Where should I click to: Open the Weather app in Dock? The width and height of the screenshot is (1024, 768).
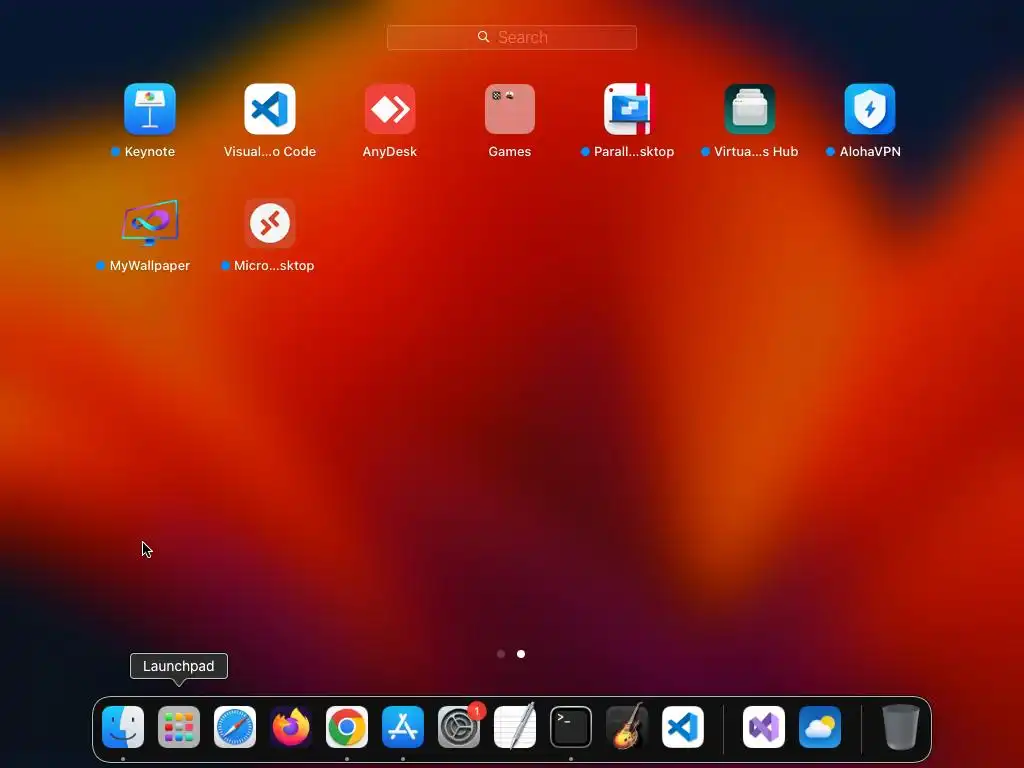click(820, 727)
